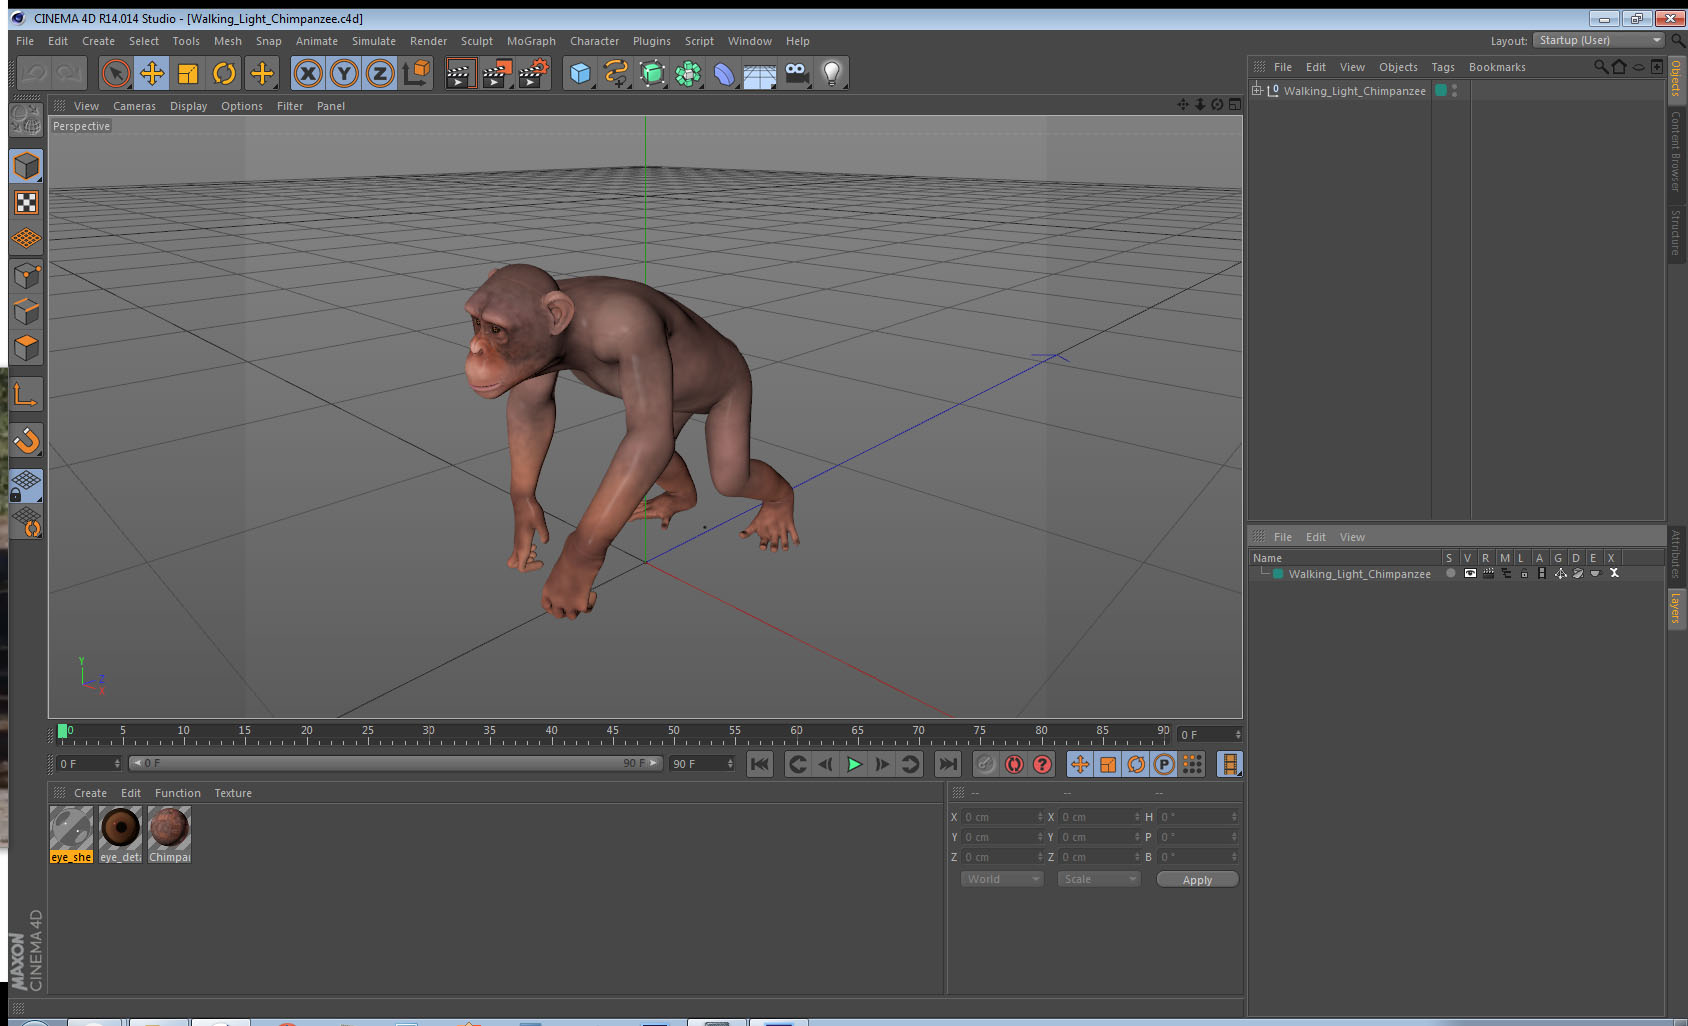The height and width of the screenshot is (1026, 1688).
Task: Expand the Walking_Light_Chimpanzee object tree
Action: click(x=1257, y=90)
